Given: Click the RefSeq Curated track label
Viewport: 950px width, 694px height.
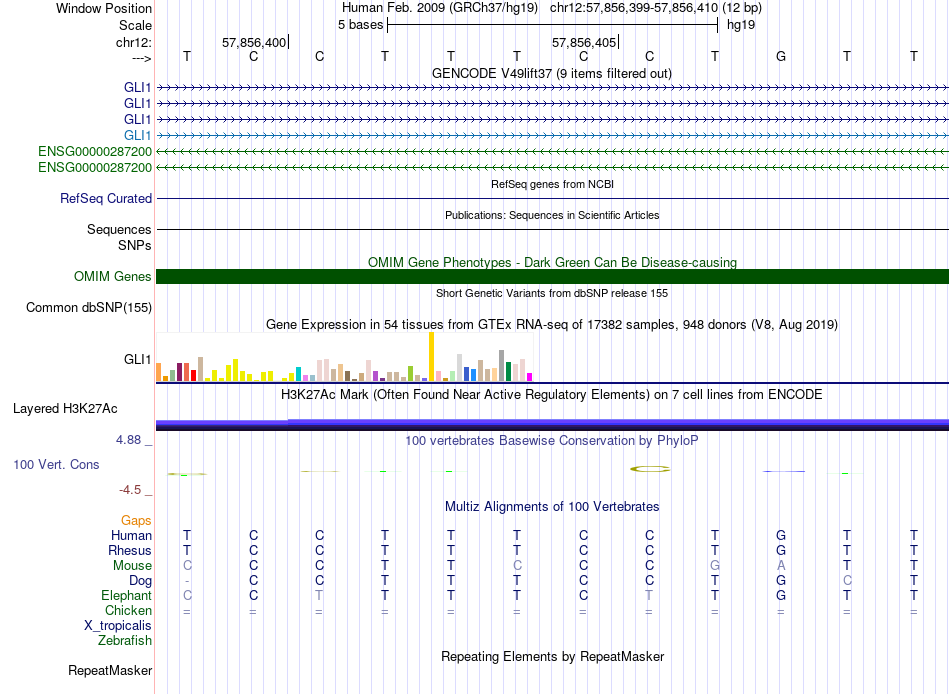Looking at the screenshot, I should pos(106,198).
